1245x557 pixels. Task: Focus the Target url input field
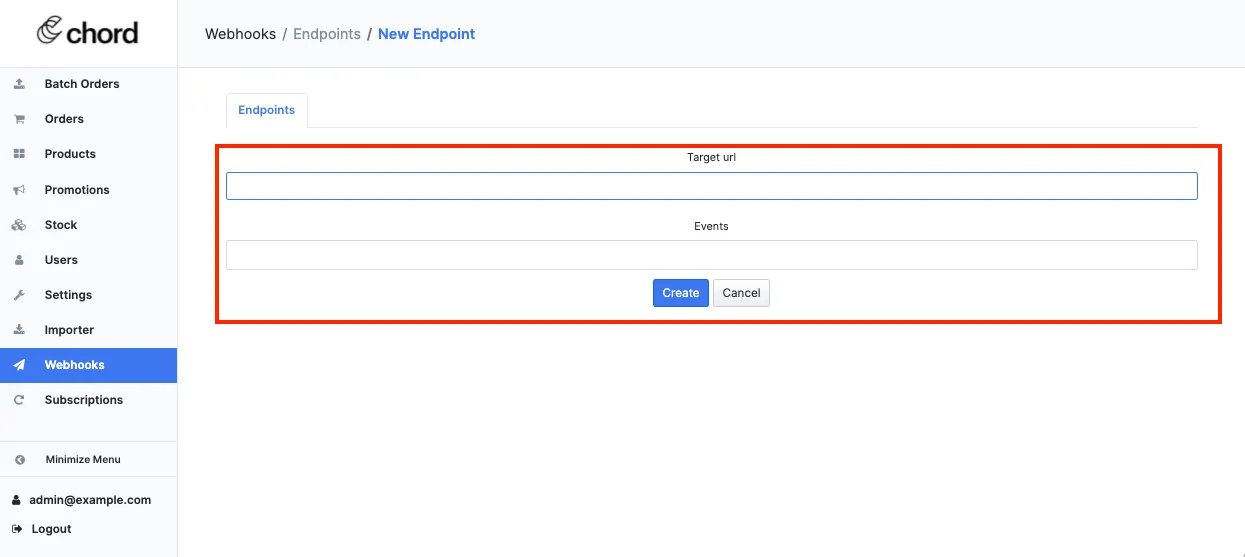[711, 186]
